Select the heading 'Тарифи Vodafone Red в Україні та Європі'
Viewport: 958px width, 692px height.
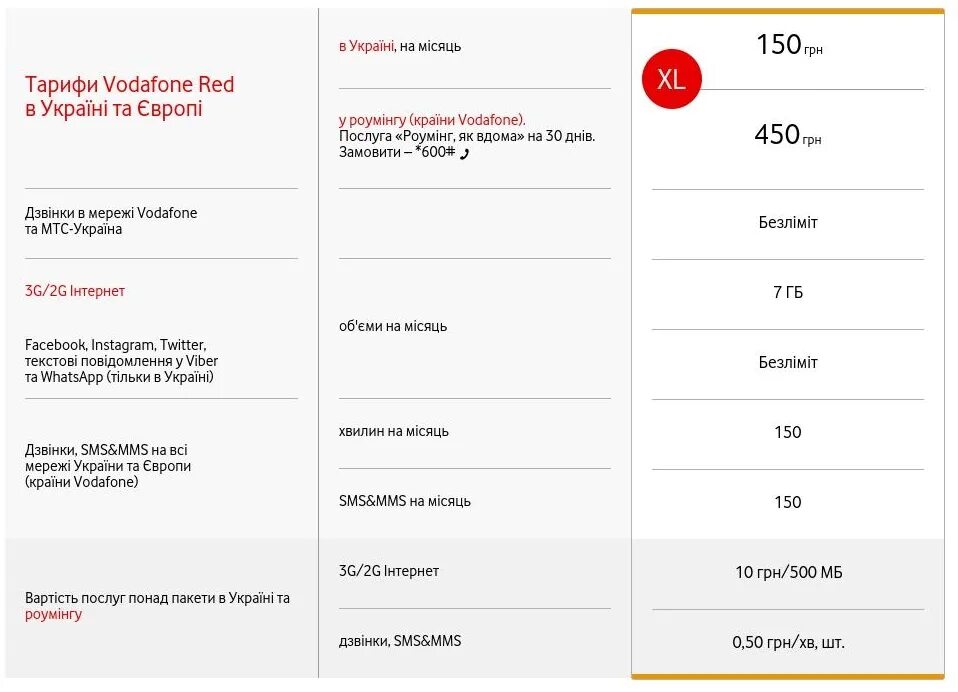click(x=130, y=96)
